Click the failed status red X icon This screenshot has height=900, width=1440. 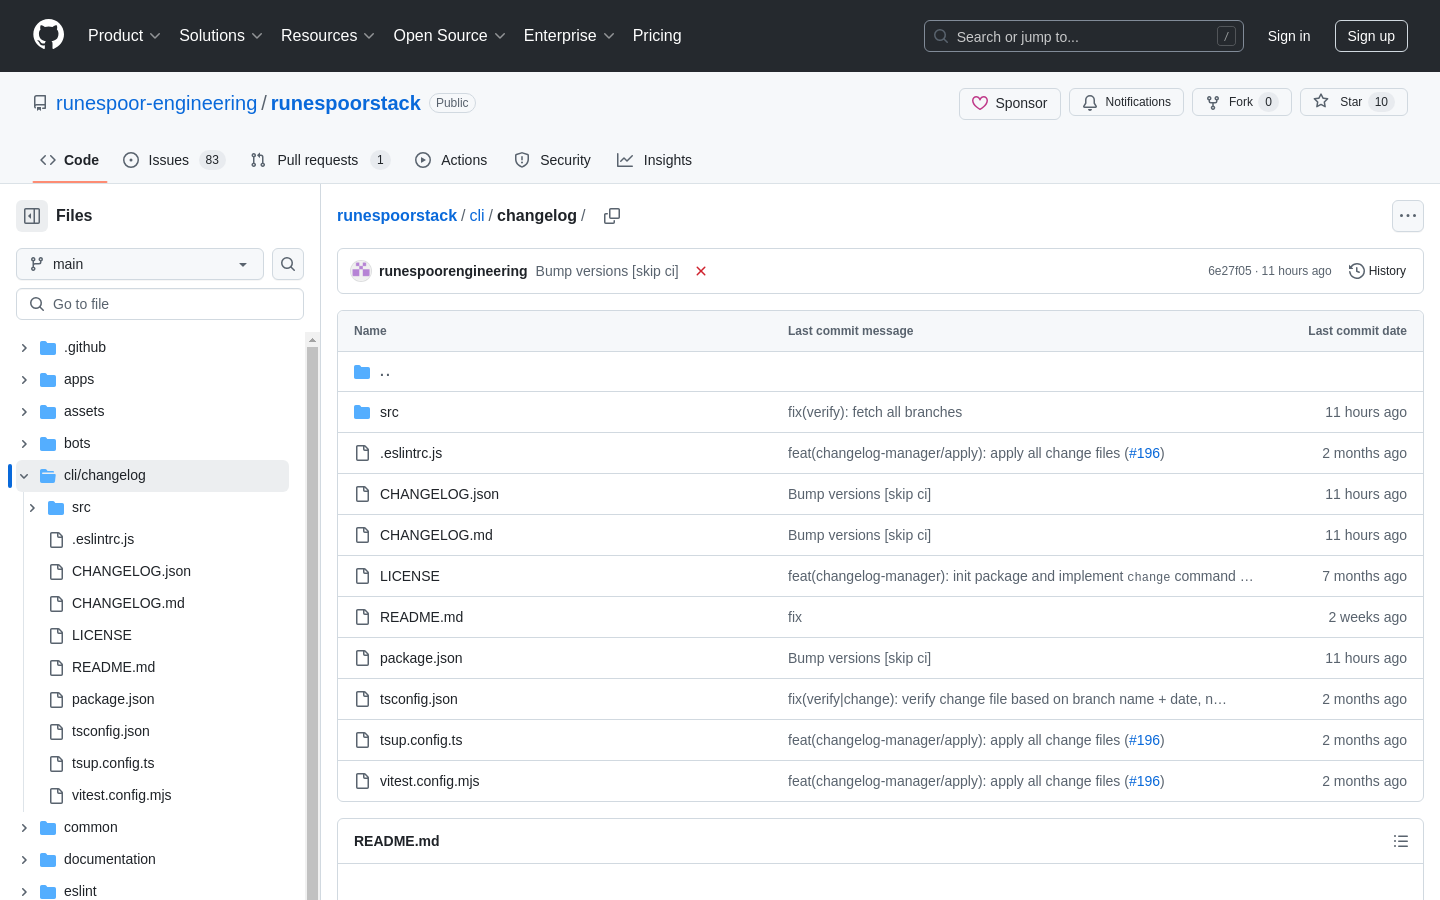click(x=701, y=271)
